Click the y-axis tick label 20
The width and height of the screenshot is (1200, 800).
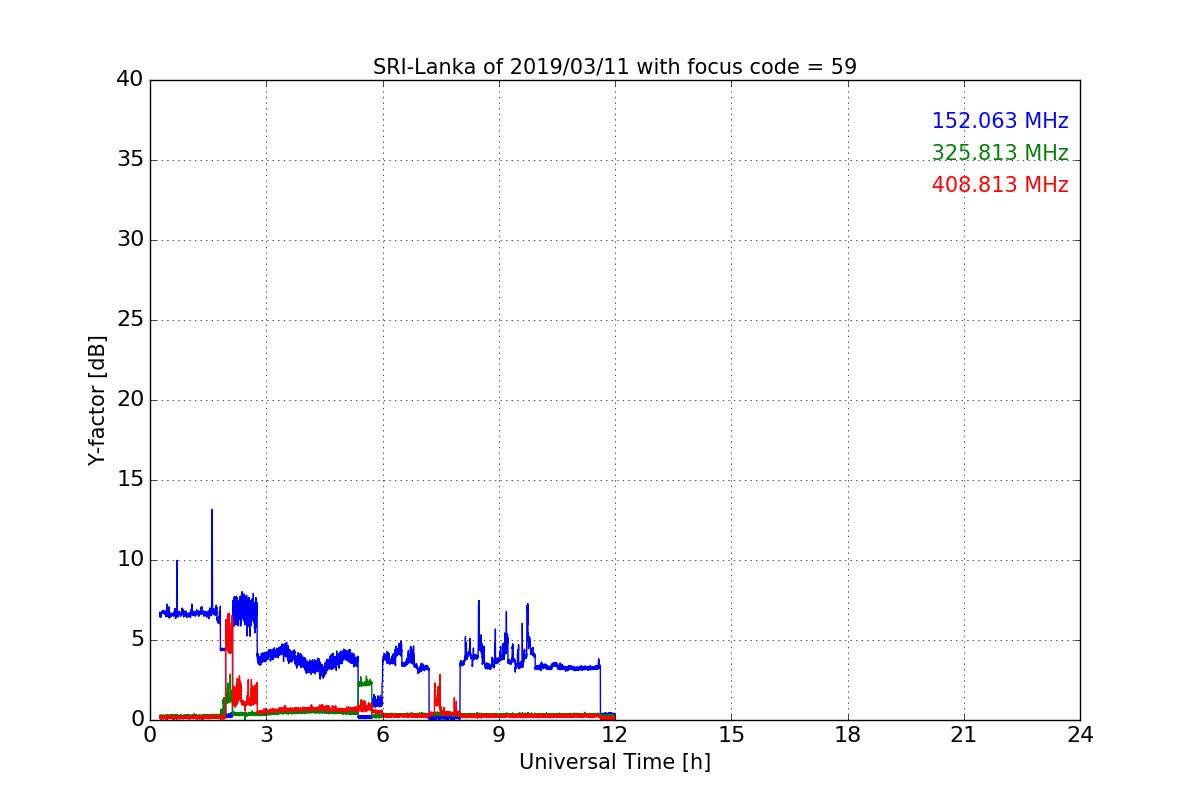[x=130, y=400]
